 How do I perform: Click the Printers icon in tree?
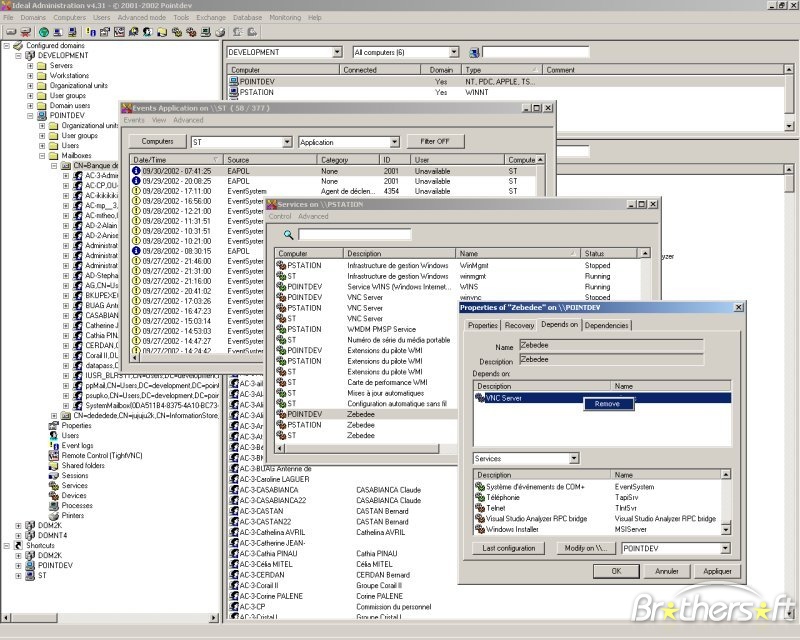[54, 515]
